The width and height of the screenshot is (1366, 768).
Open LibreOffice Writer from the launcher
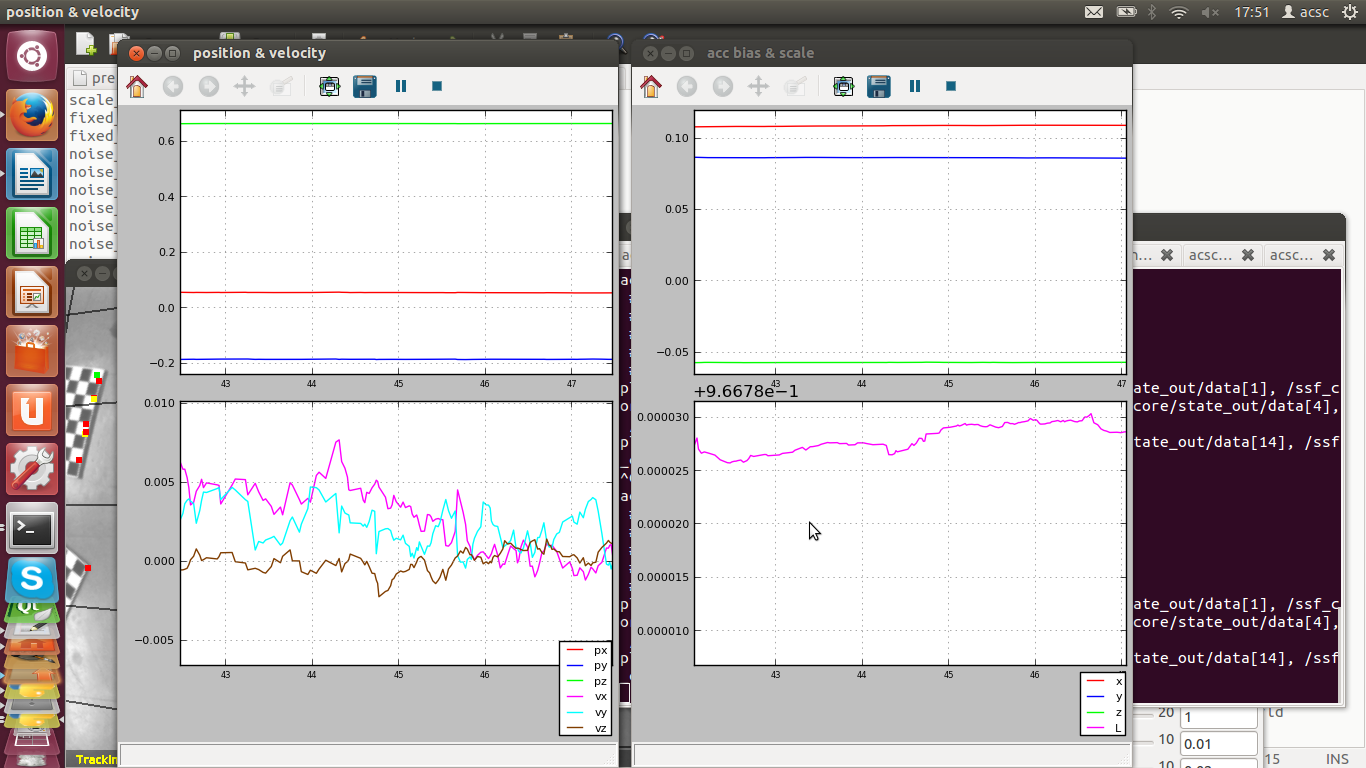click(x=32, y=175)
